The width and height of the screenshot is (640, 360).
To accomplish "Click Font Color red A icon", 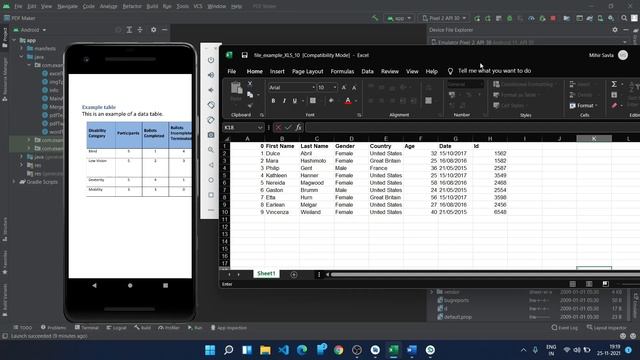I will pyautogui.click(x=348, y=100).
